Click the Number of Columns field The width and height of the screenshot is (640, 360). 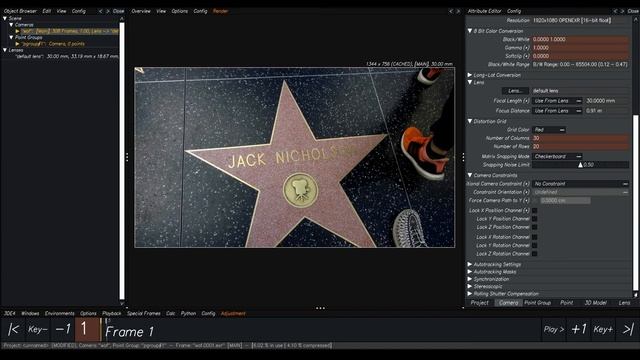[x=580, y=138]
